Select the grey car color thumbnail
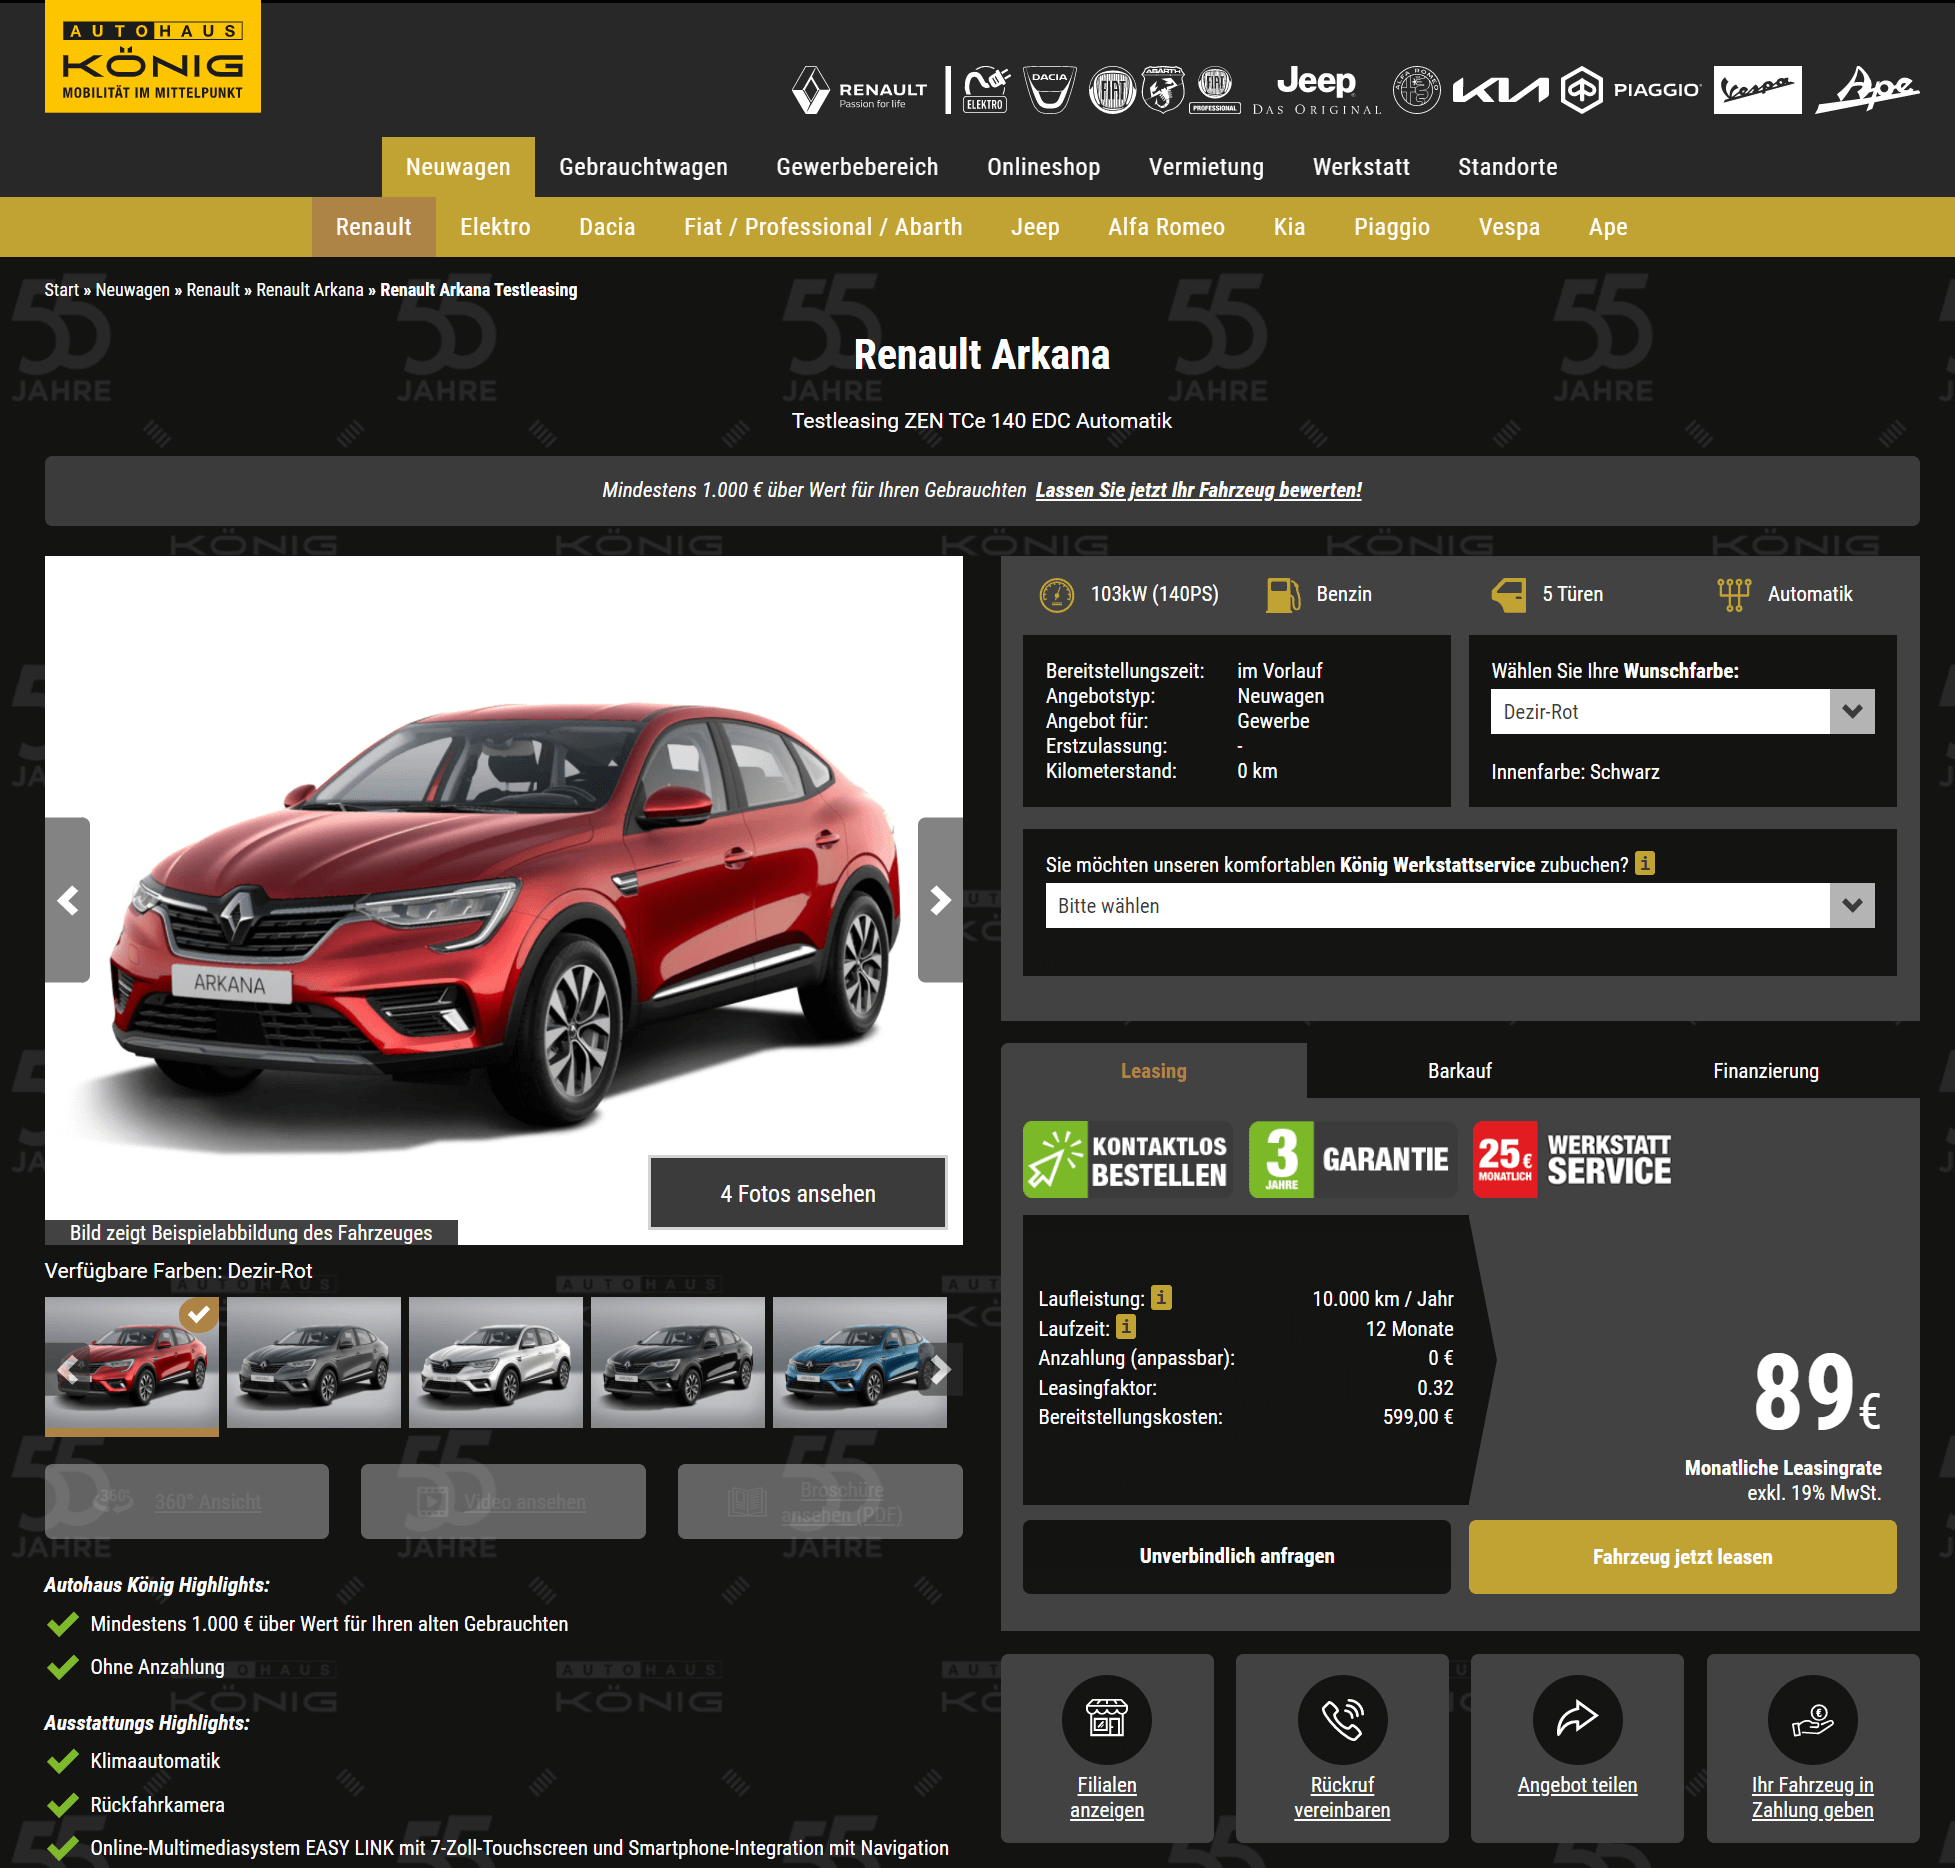 [x=314, y=1362]
